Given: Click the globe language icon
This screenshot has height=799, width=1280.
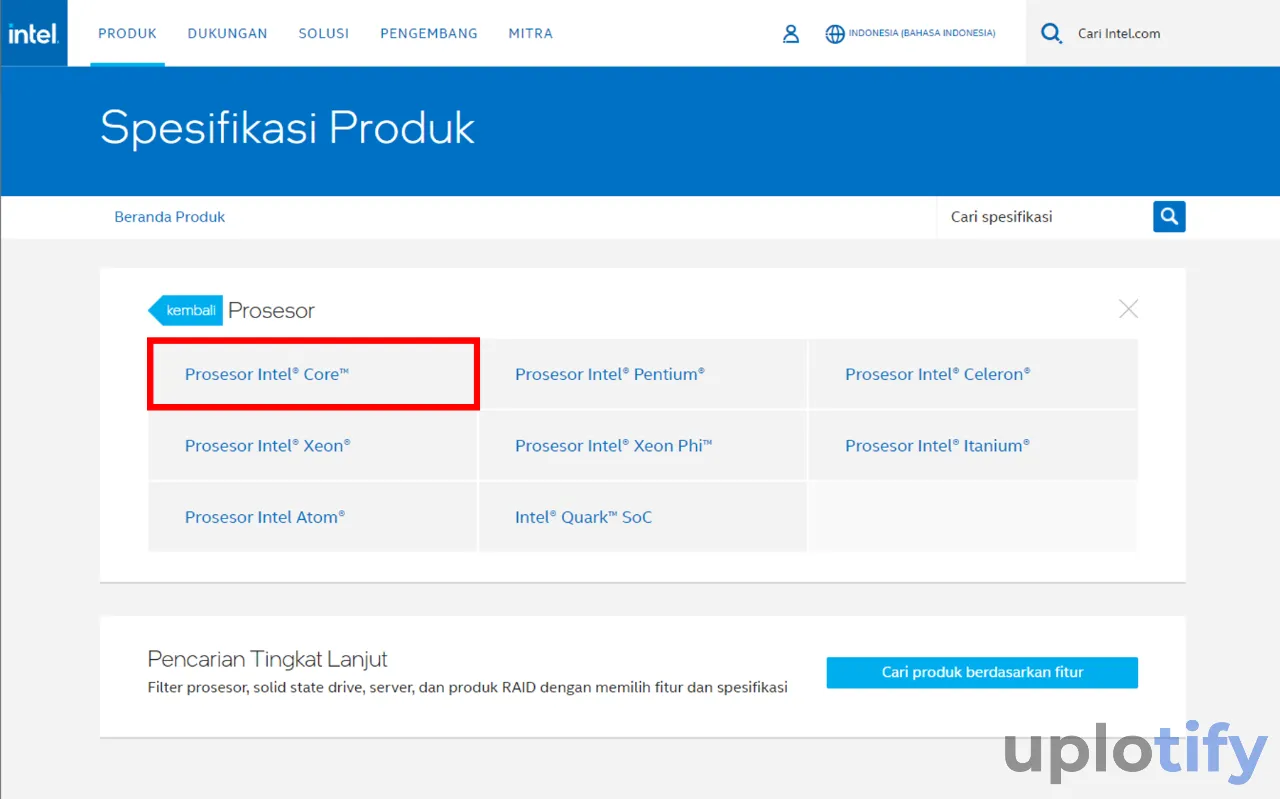Looking at the screenshot, I should tap(835, 34).
